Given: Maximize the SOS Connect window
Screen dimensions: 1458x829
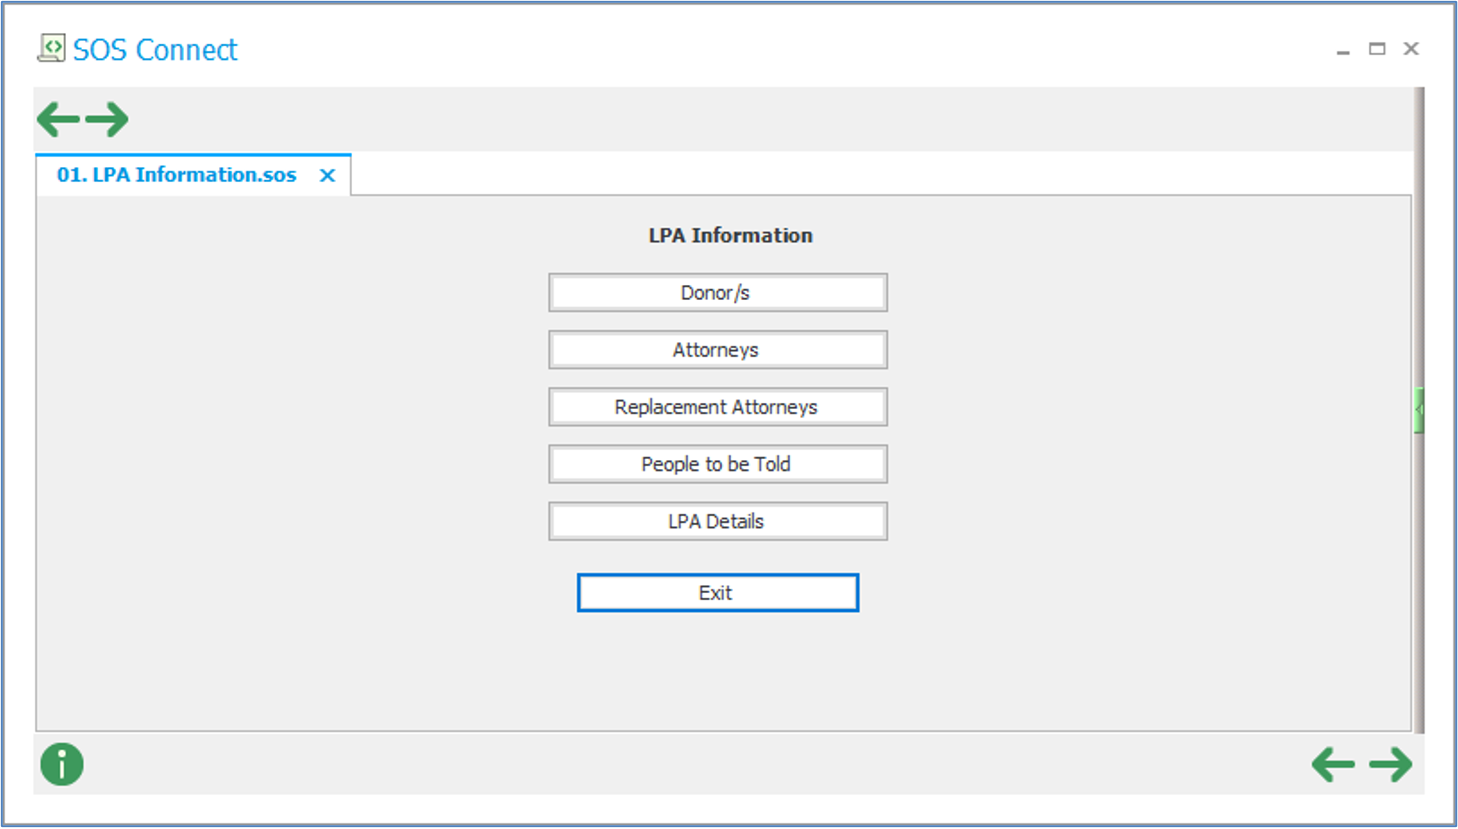Looking at the screenshot, I should pos(1377,49).
